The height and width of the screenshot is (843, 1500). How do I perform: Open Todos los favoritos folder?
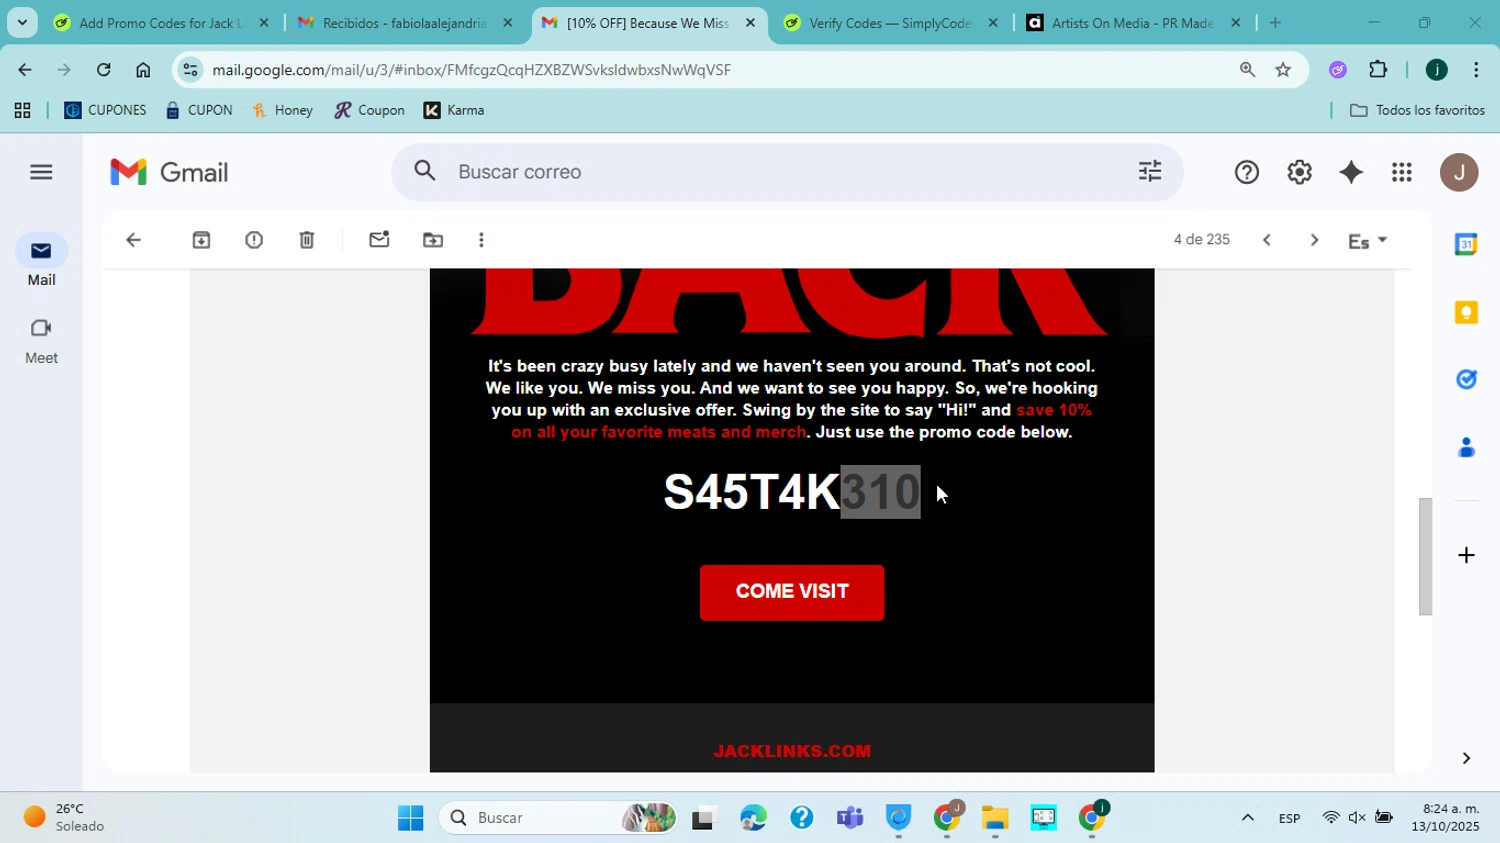click(1417, 110)
